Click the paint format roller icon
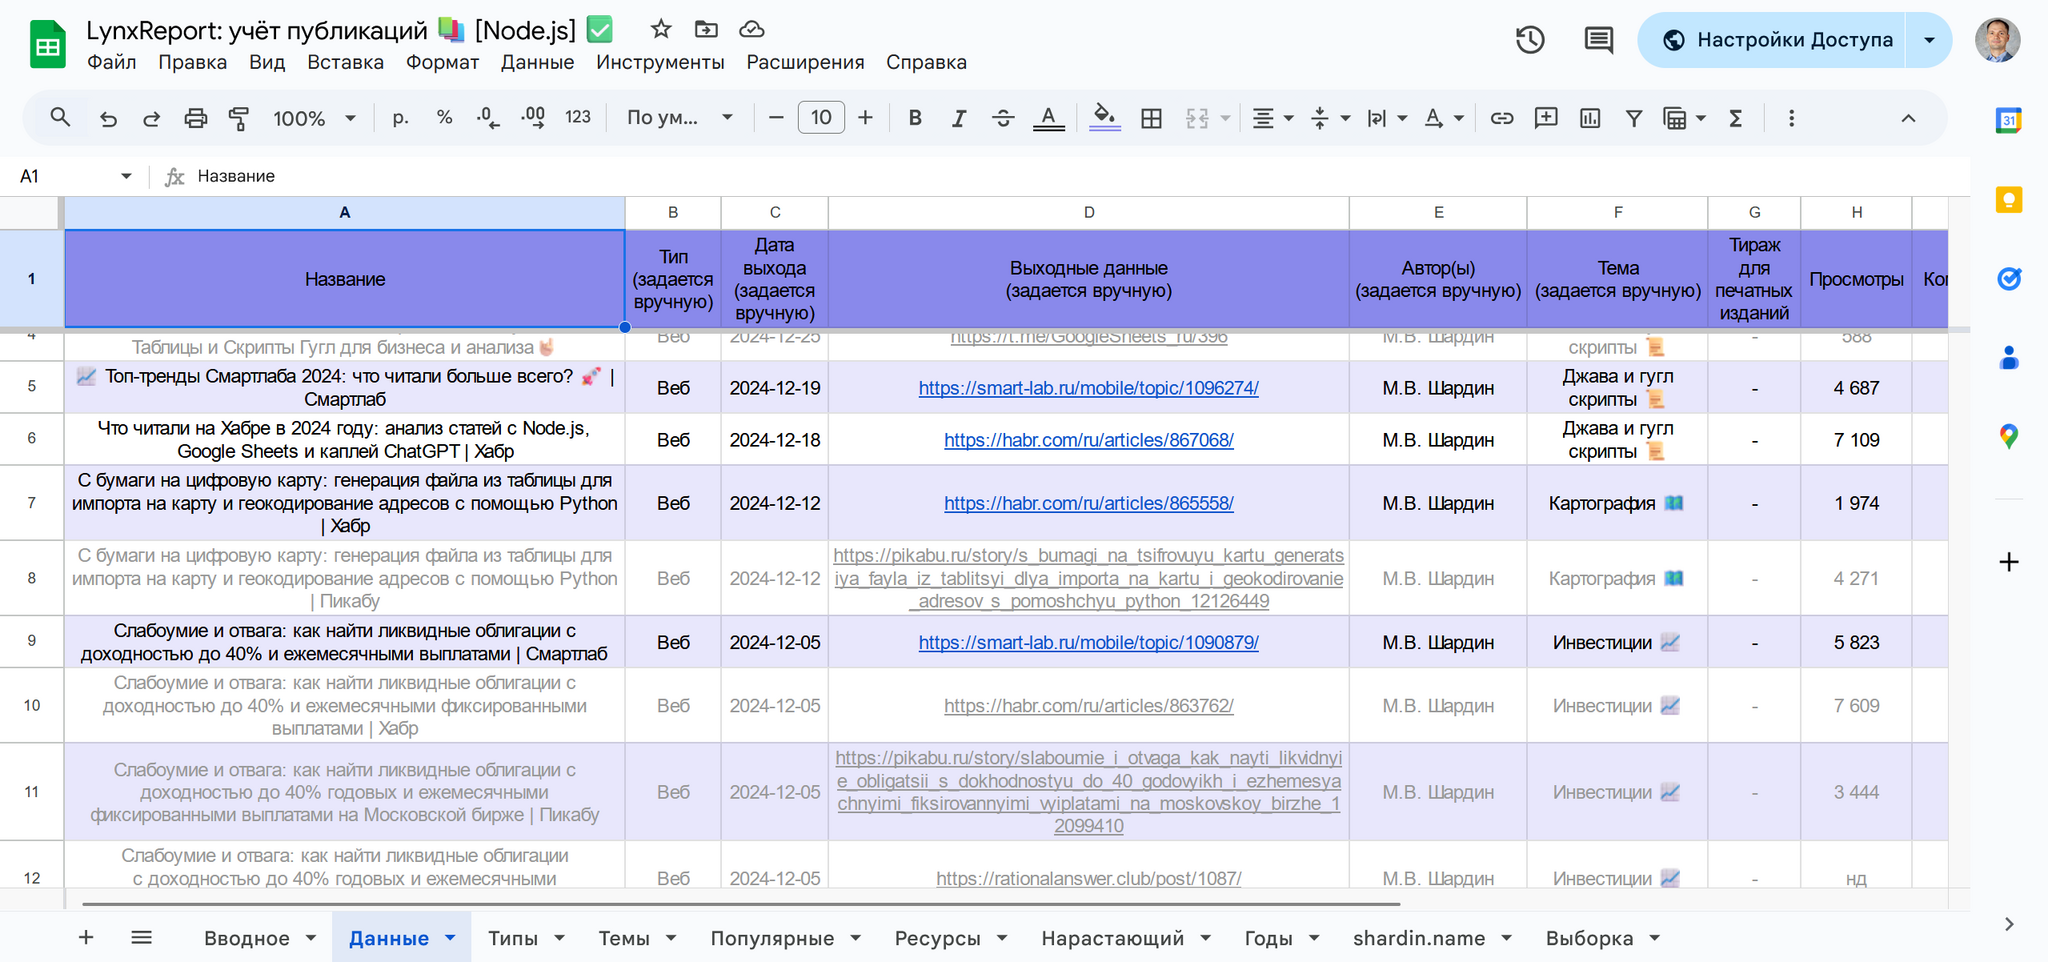The height and width of the screenshot is (962, 2048). click(239, 118)
